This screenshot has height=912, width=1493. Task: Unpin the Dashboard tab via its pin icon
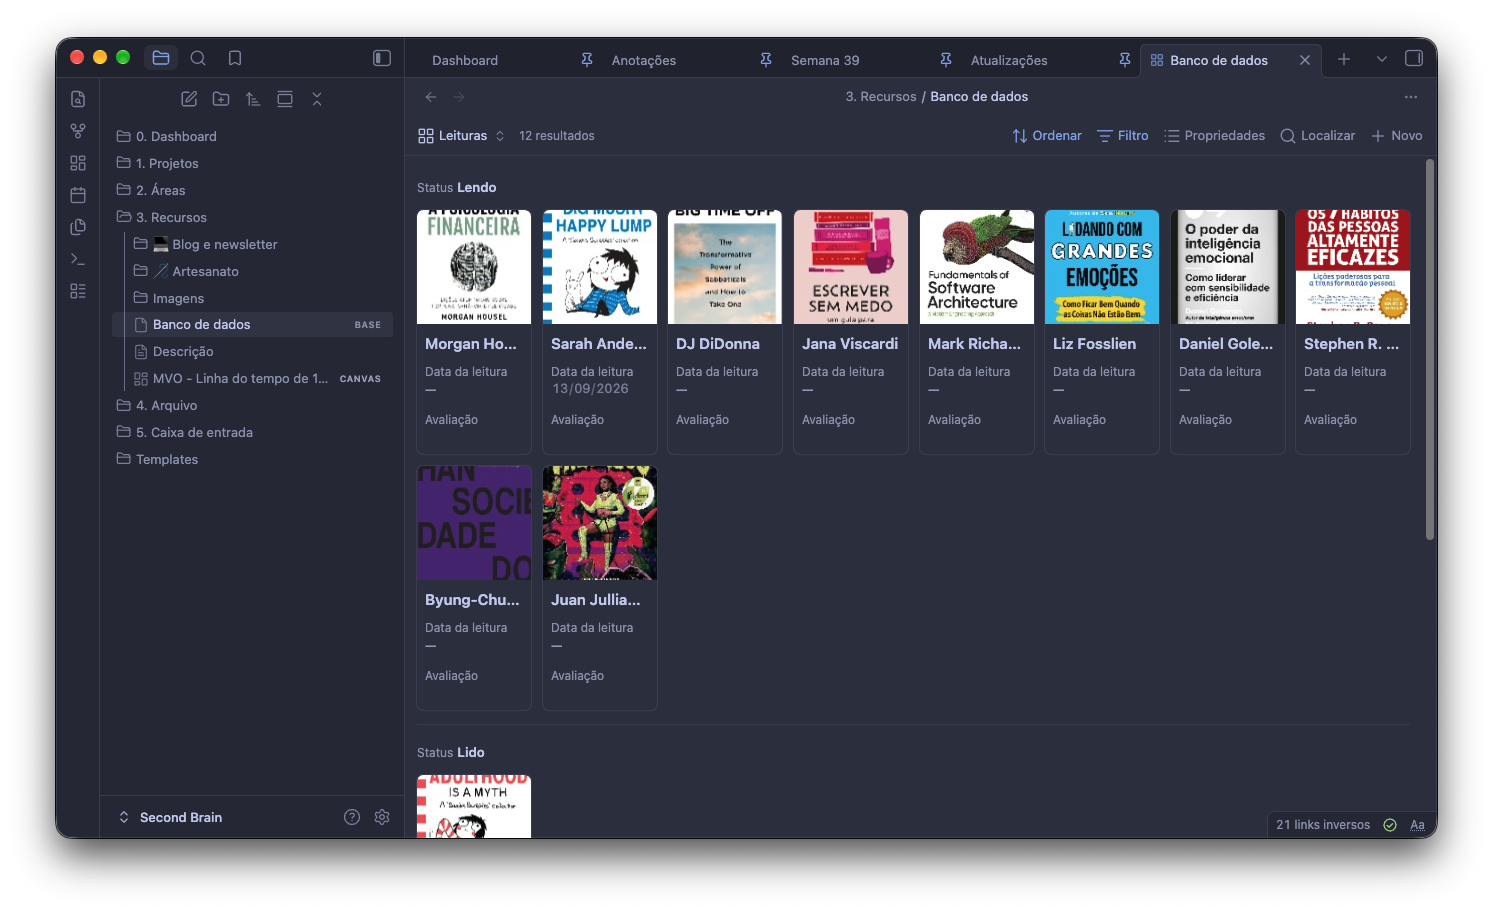point(587,60)
